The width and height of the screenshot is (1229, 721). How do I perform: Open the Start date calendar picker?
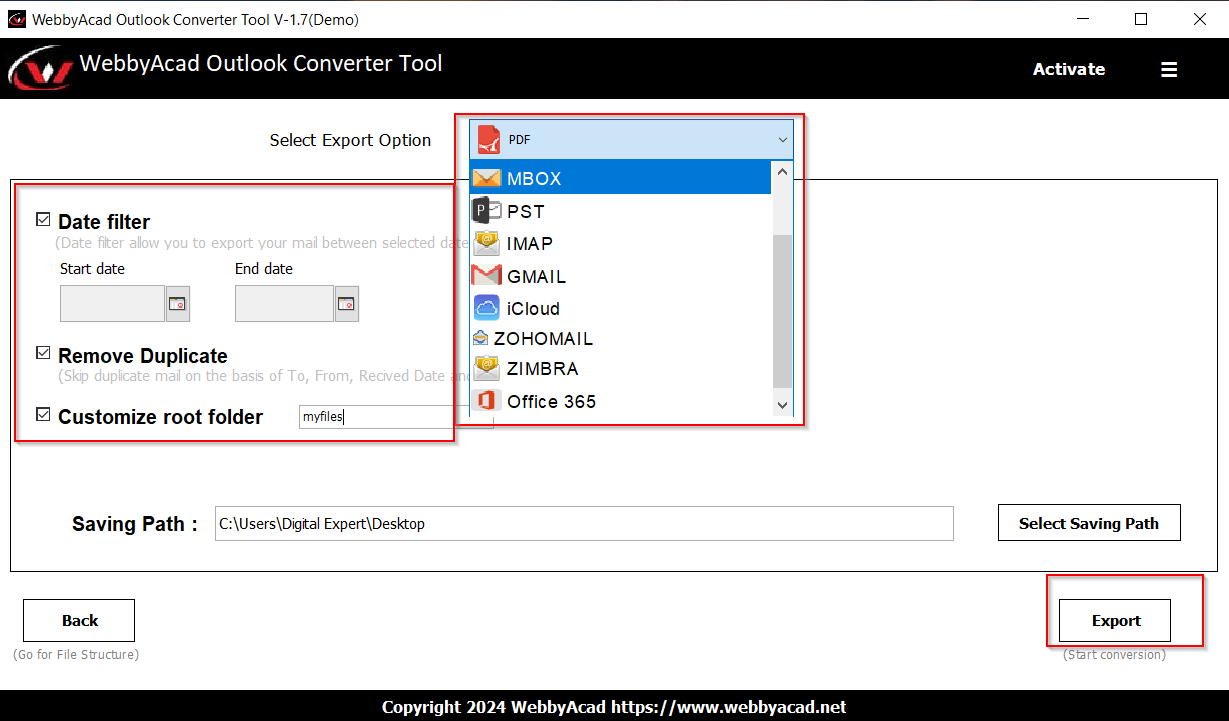(177, 303)
